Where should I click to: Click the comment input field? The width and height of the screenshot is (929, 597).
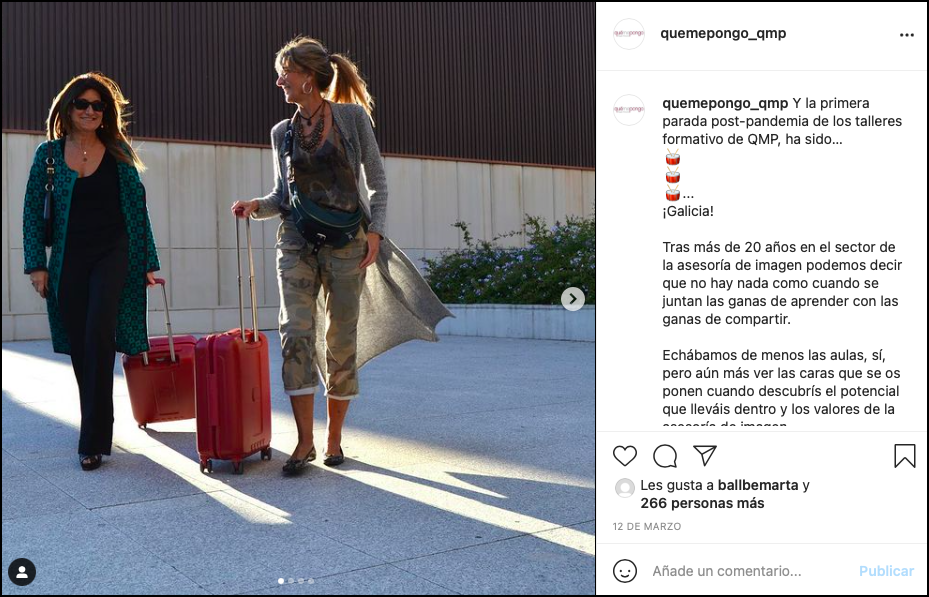751,571
